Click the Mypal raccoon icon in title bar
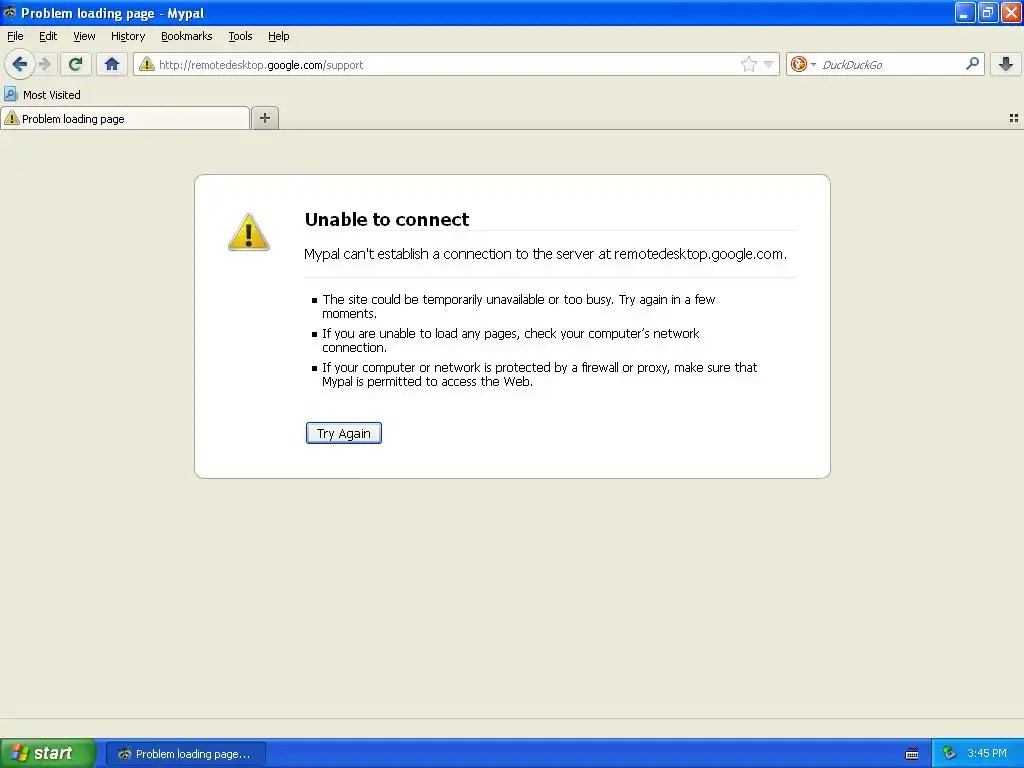The height and width of the screenshot is (768, 1024). (10, 12)
